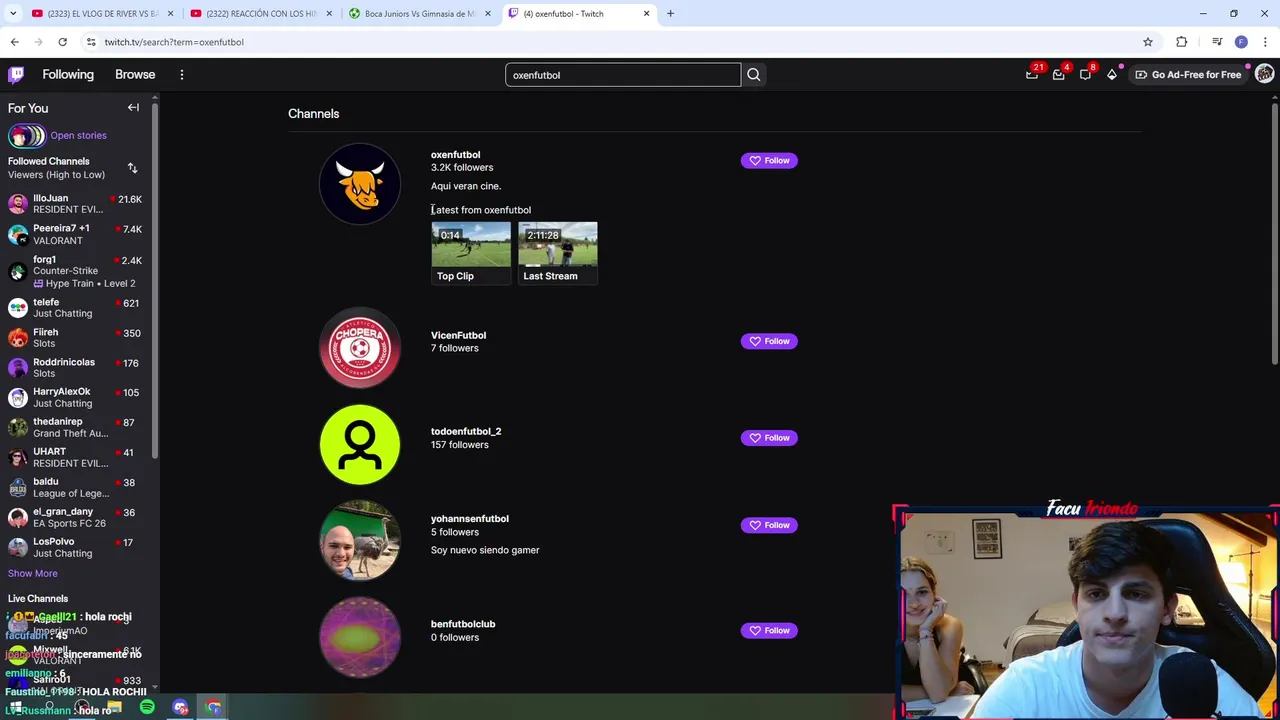Open the Twitch user avatar menu
Screen dimensions: 1280x720
coord(1264,75)
